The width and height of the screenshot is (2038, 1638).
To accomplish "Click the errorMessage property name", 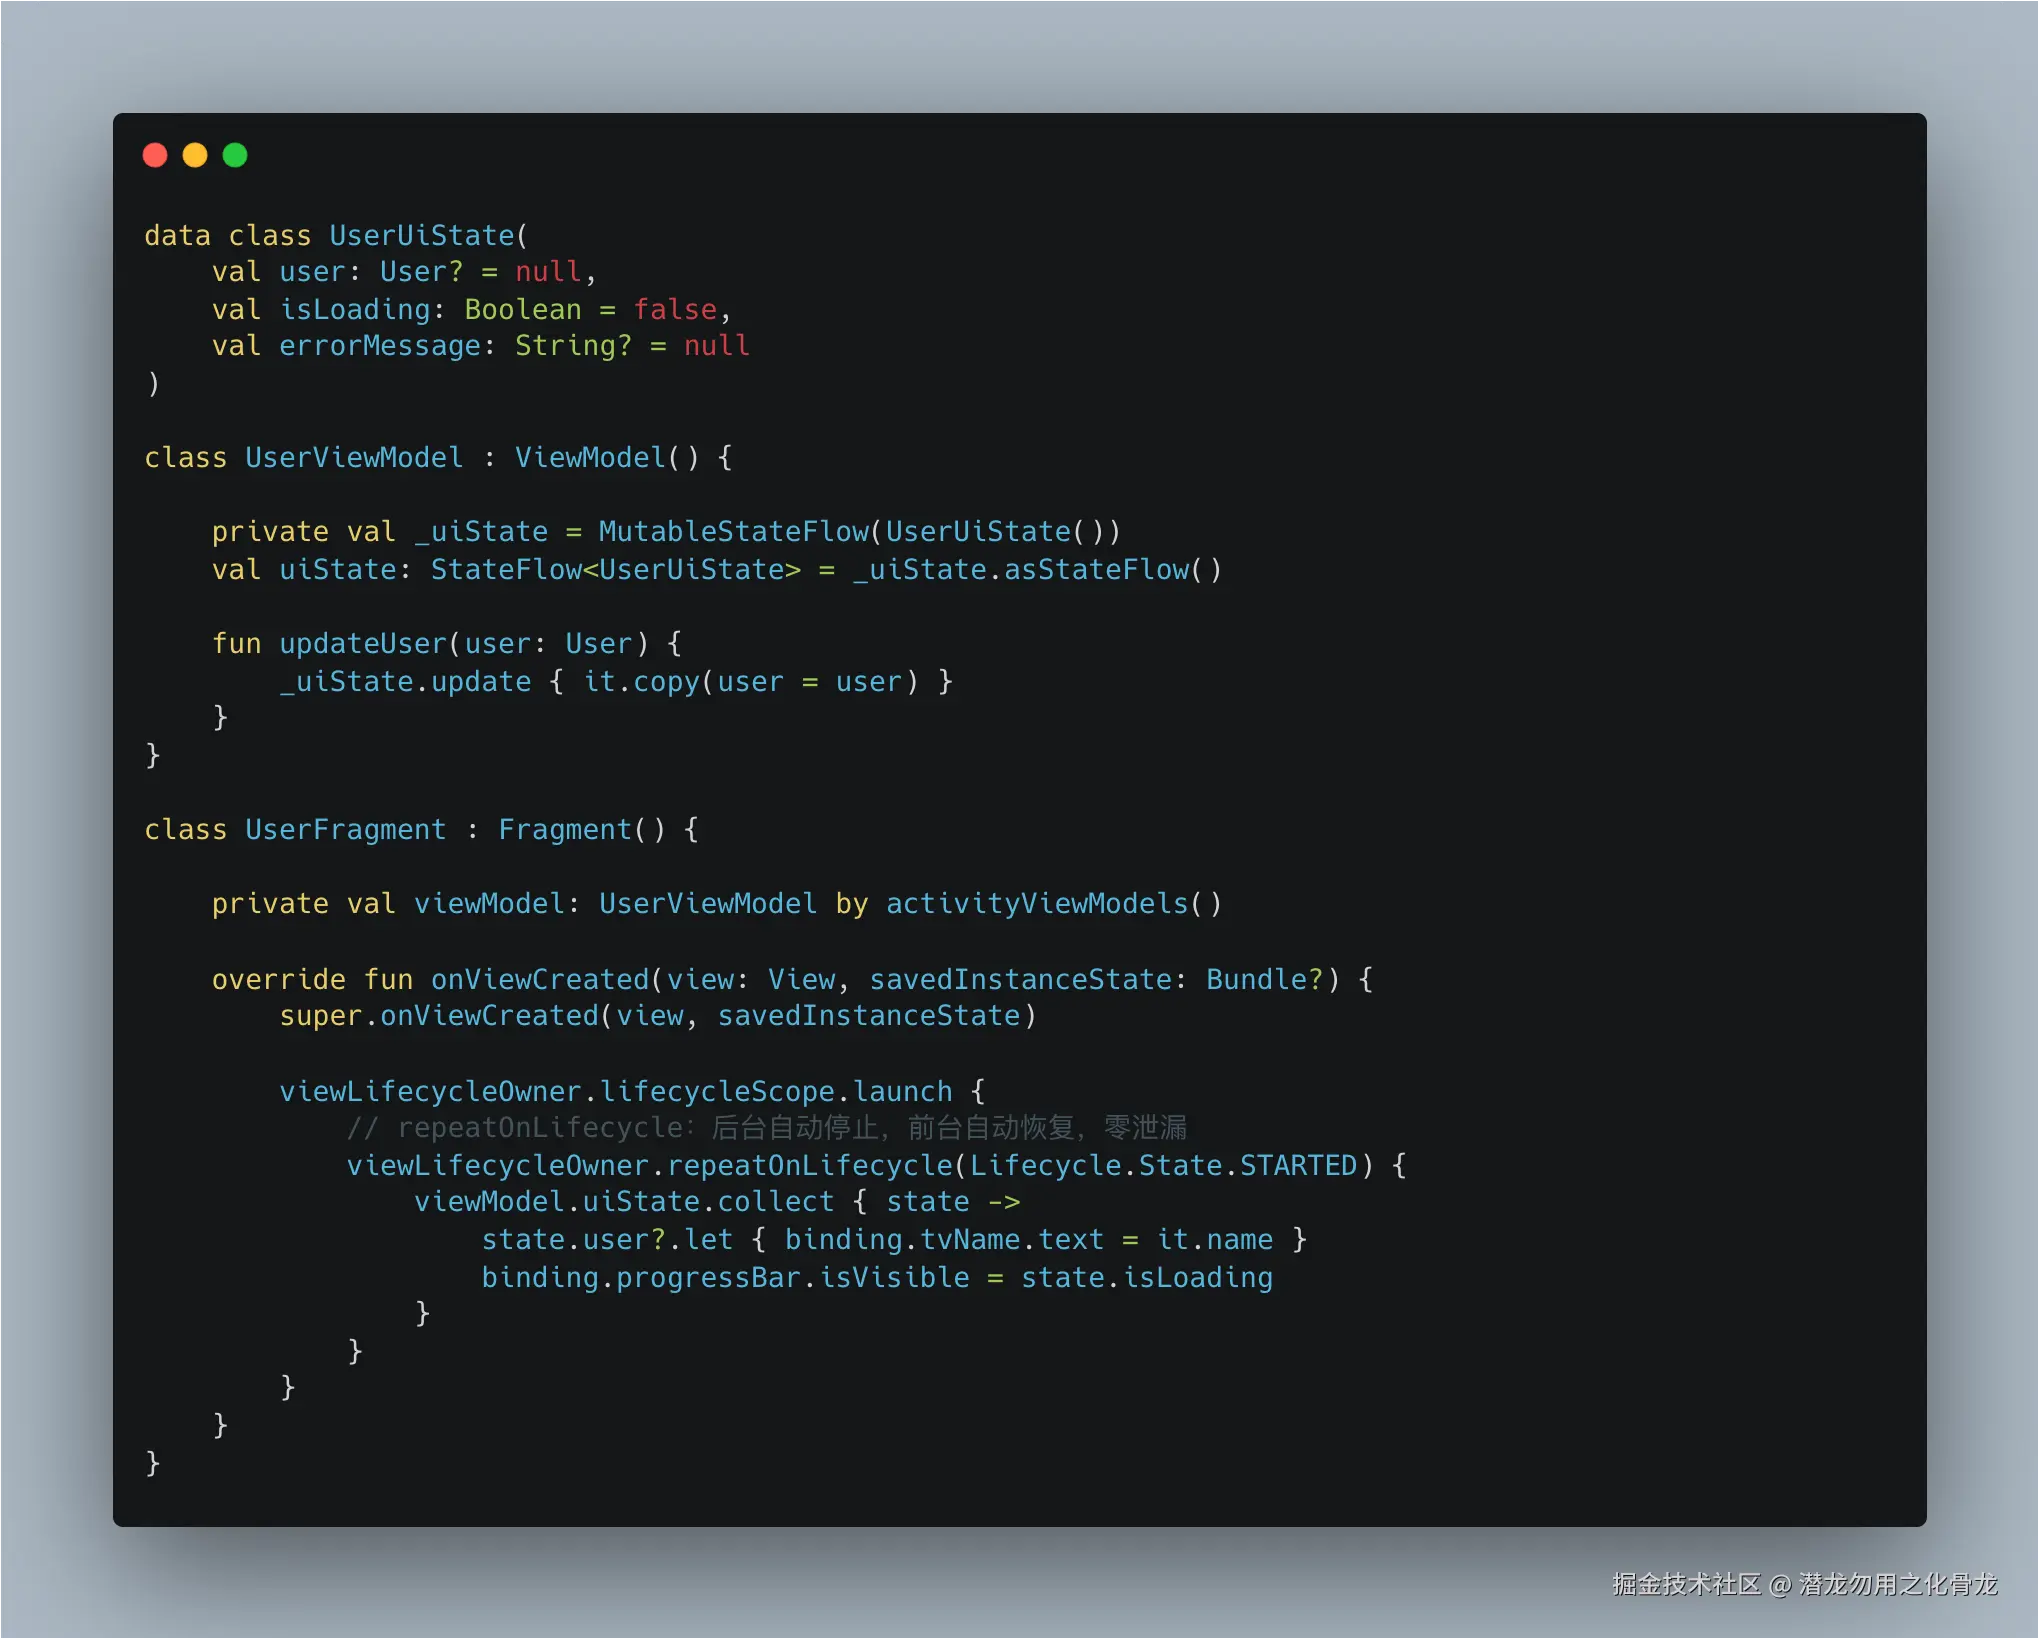I will pyautogui.click(x=380, y=346).
